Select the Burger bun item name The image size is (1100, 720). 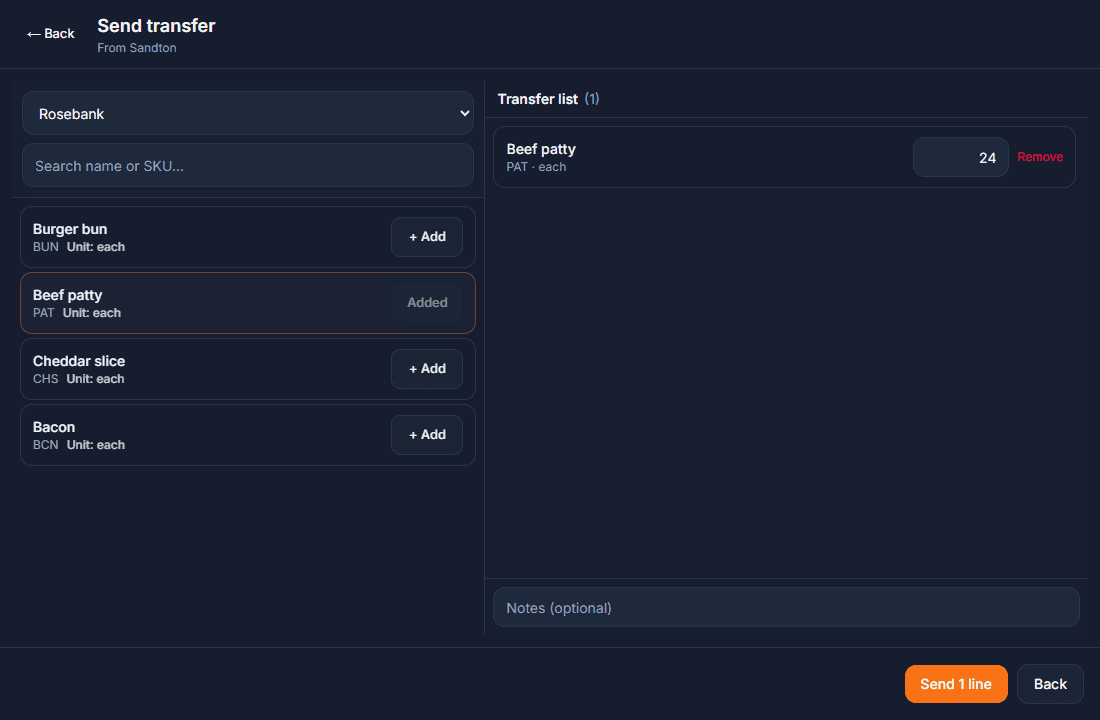tap(70, 229)
